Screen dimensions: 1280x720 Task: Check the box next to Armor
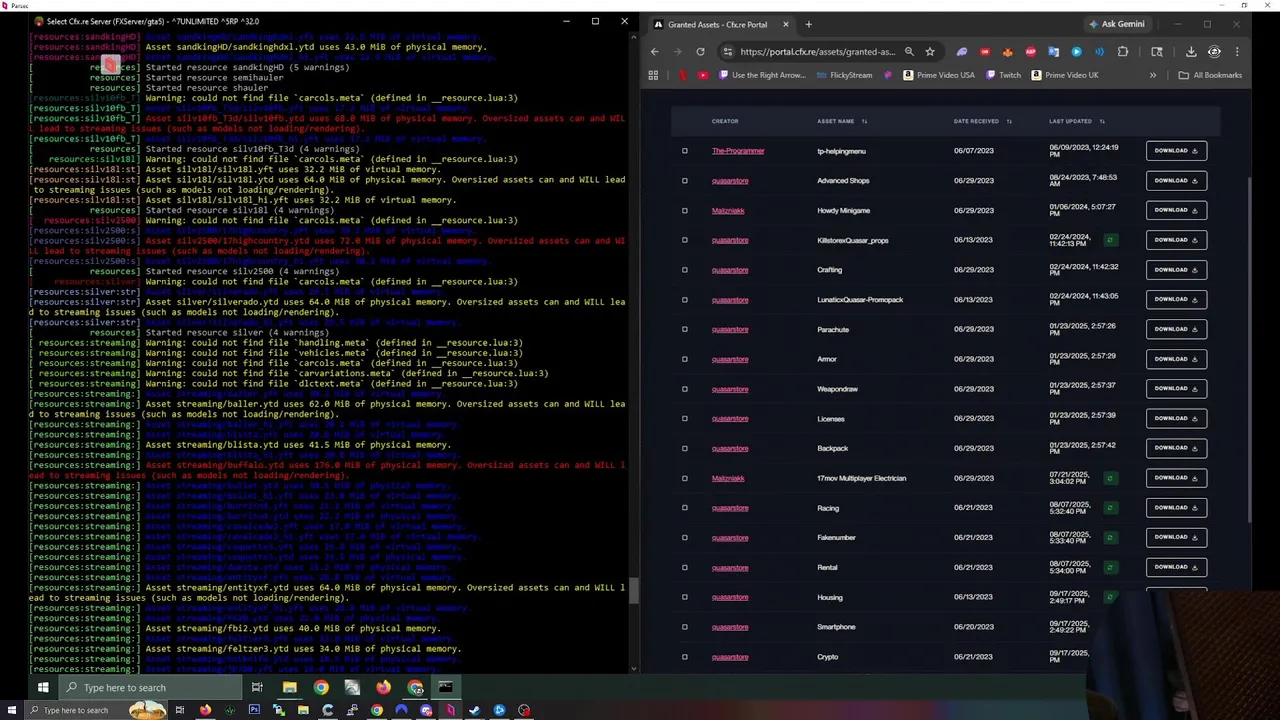pyautogui.click(x=685, y=359)
